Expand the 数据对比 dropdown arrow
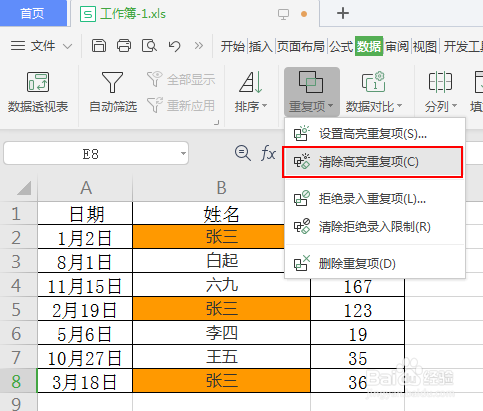The image size is (483, 411). coord(399,106)
